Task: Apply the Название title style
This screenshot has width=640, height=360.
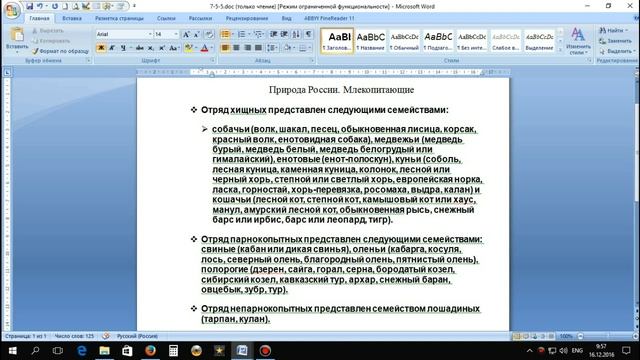Action: [x=371, y=41]
